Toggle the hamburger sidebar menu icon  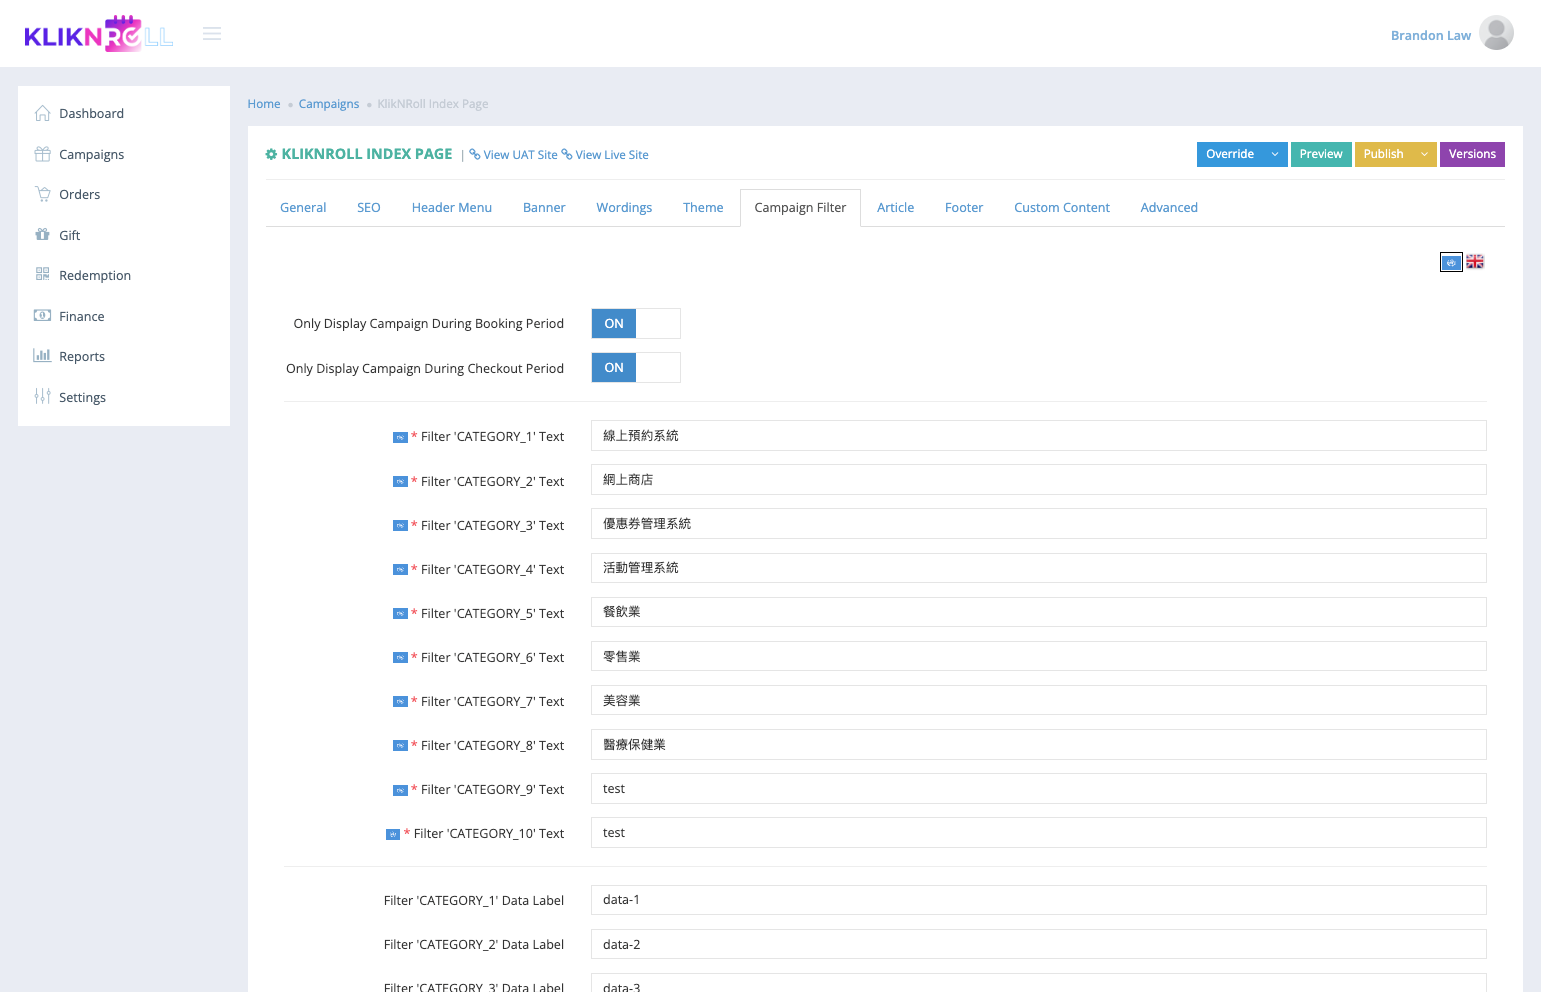click(x=212, y=34)
